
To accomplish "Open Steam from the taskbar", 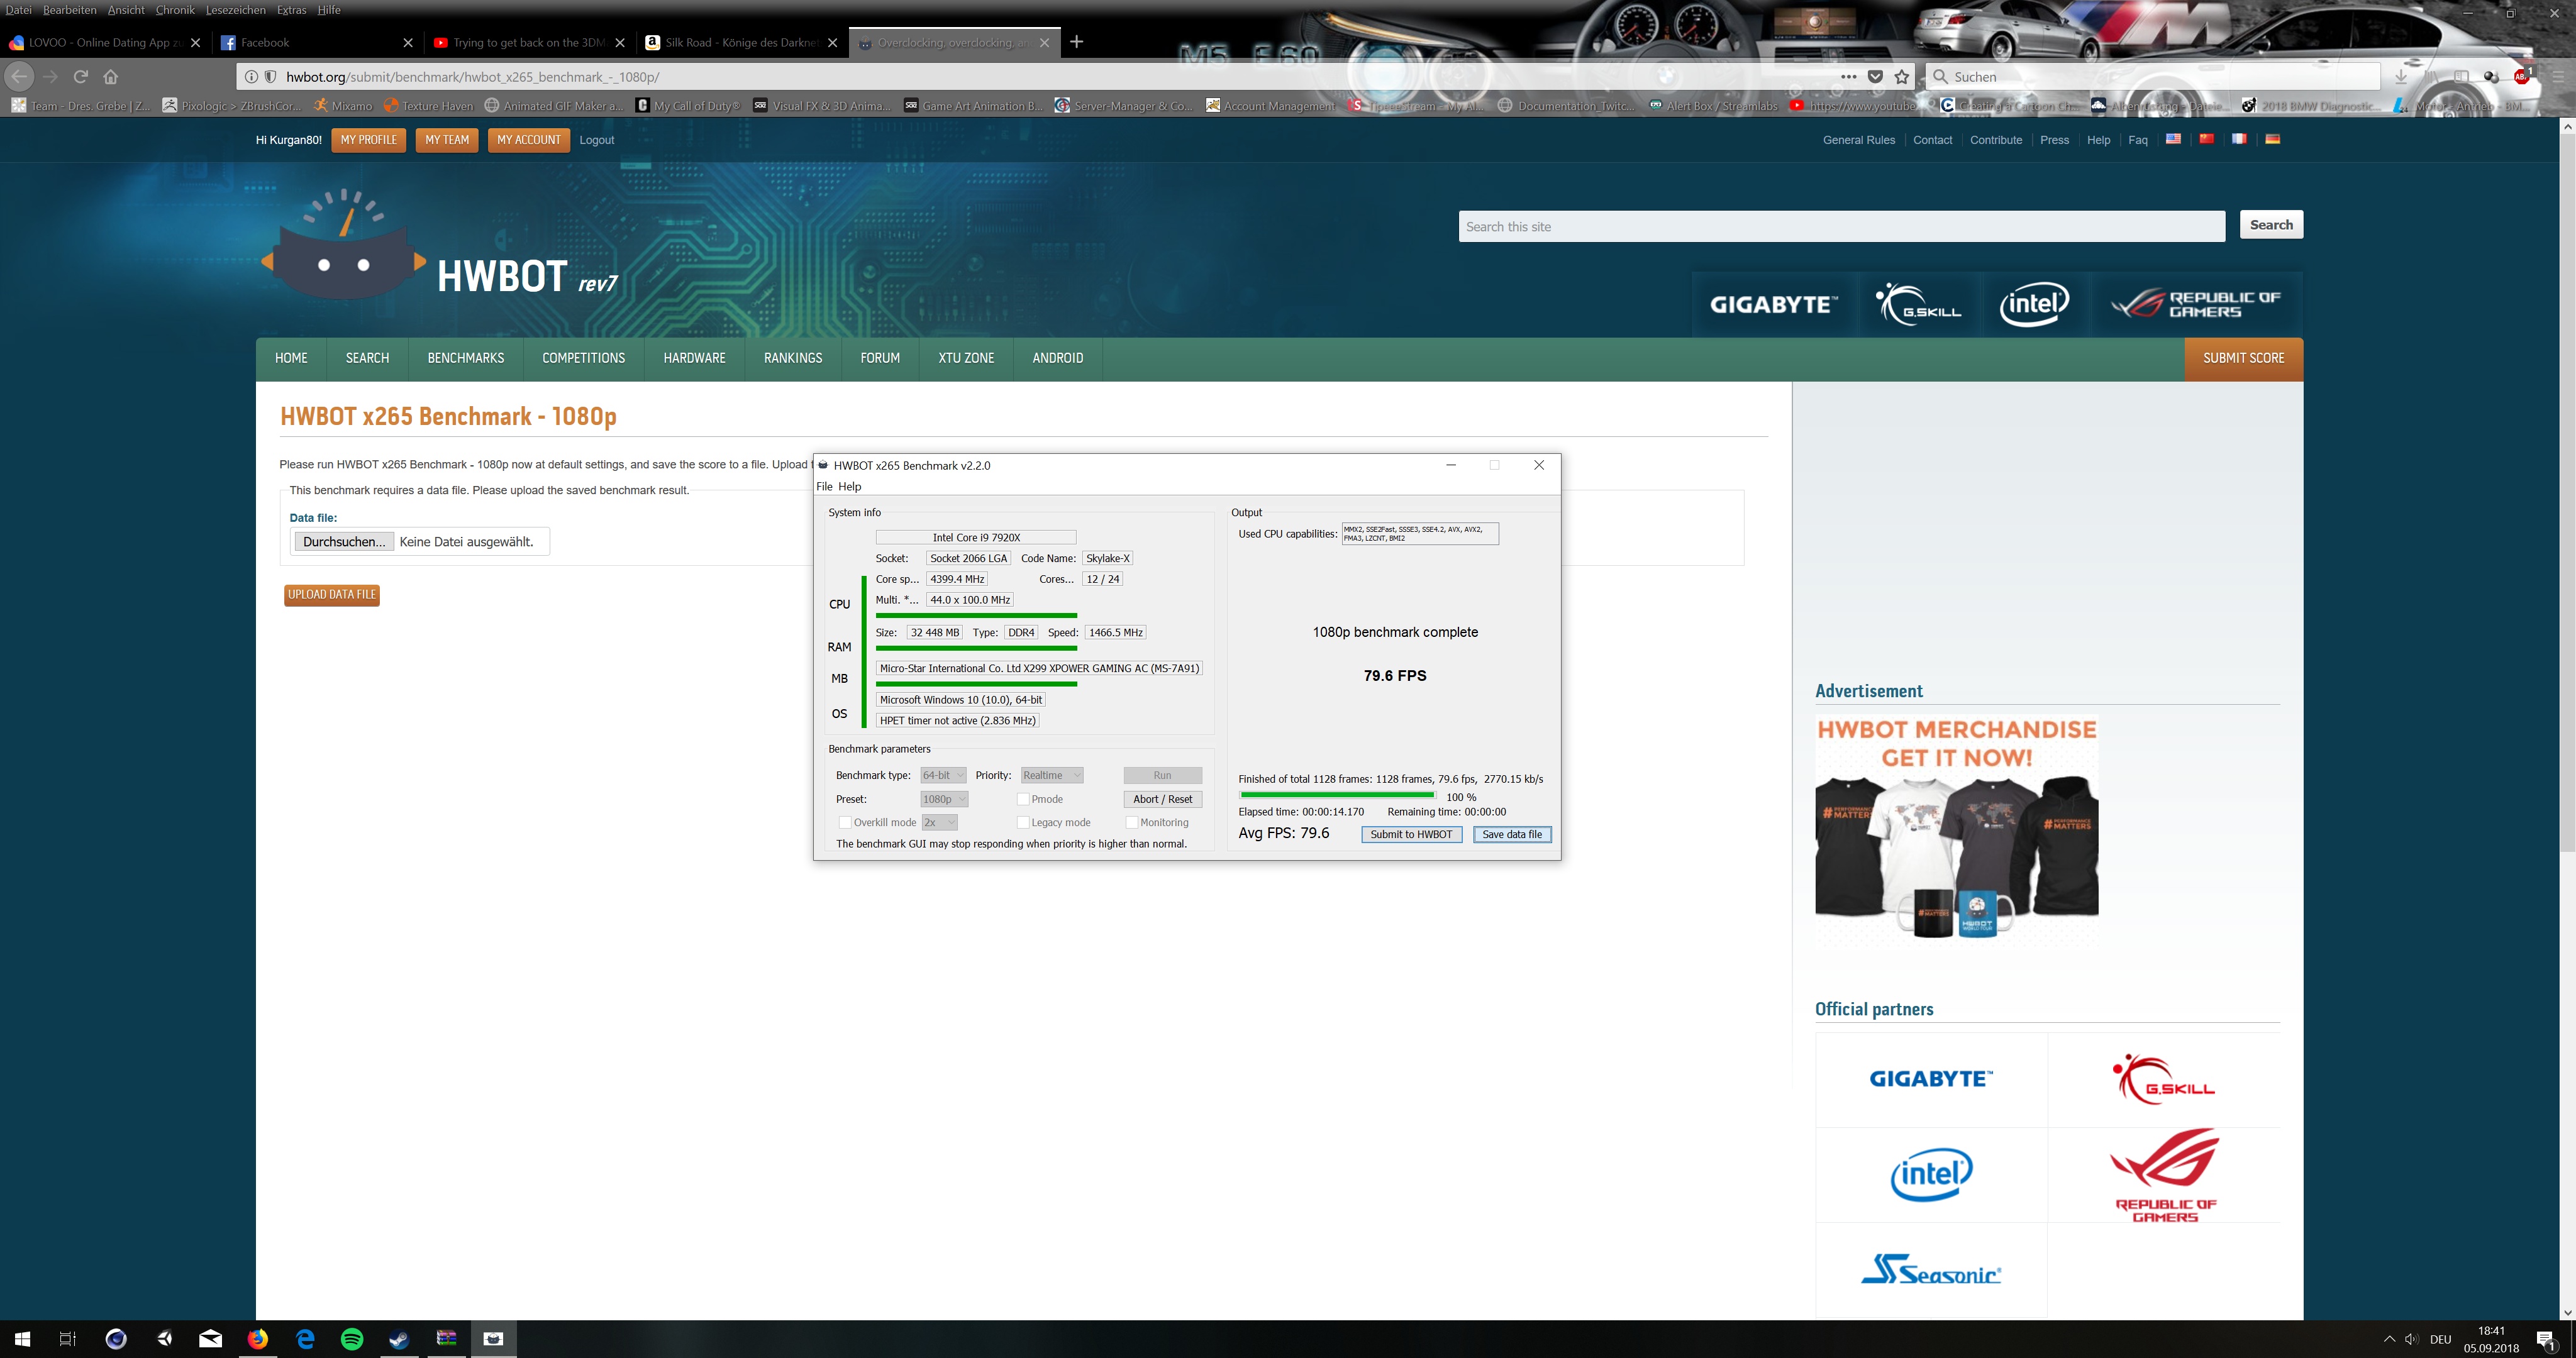I will click(x=399, y=1338).
